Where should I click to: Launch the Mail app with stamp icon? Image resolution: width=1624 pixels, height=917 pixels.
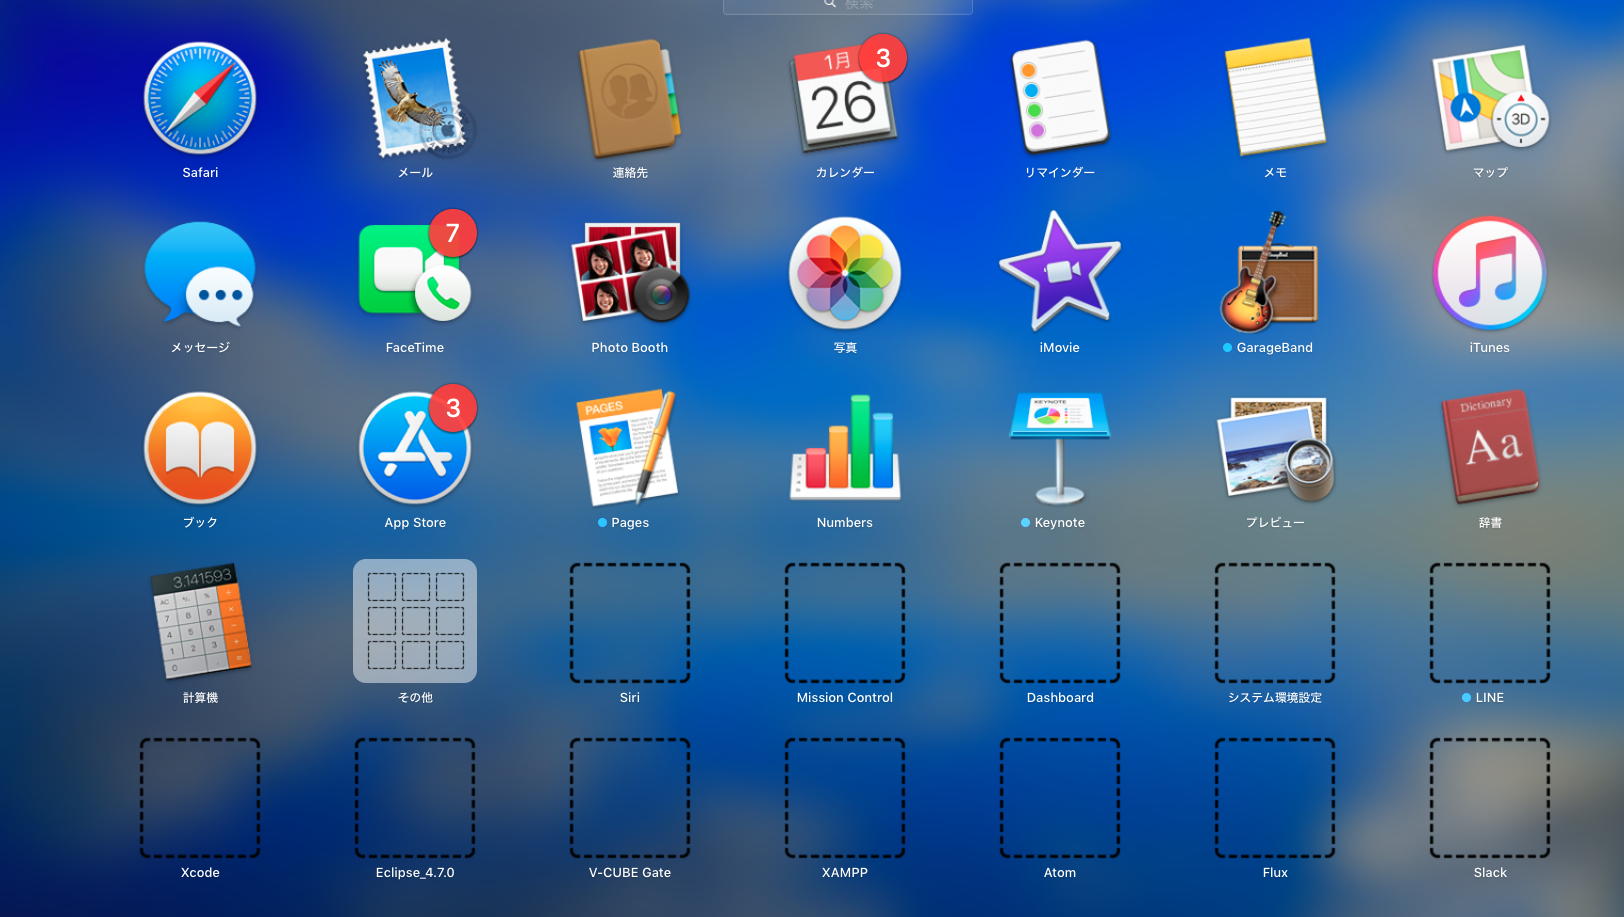tap(415, 99)
